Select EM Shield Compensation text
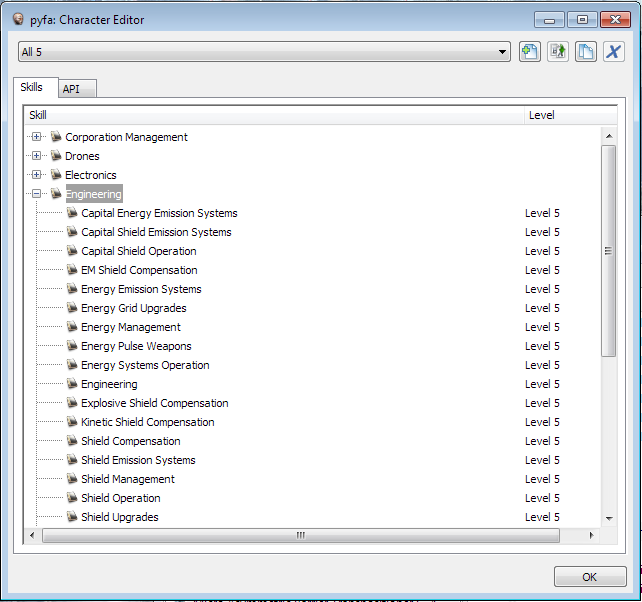Image resolution: width=642 pixels, height=602 pixels. tap(139, 270)
